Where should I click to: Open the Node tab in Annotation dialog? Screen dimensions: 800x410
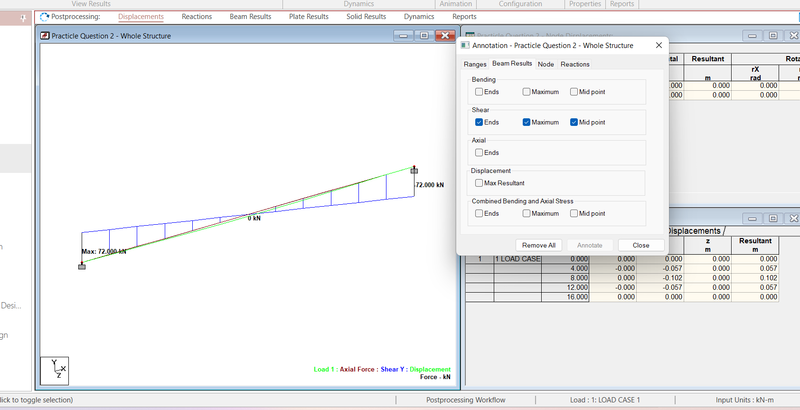(545, 64)
